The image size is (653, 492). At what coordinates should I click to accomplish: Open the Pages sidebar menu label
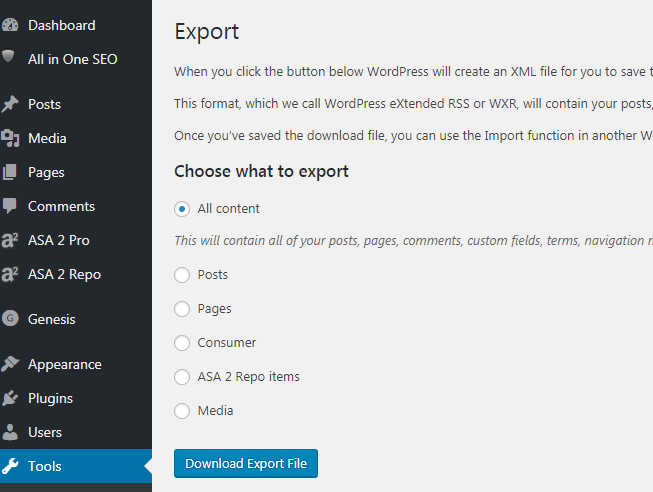point(46,172)
